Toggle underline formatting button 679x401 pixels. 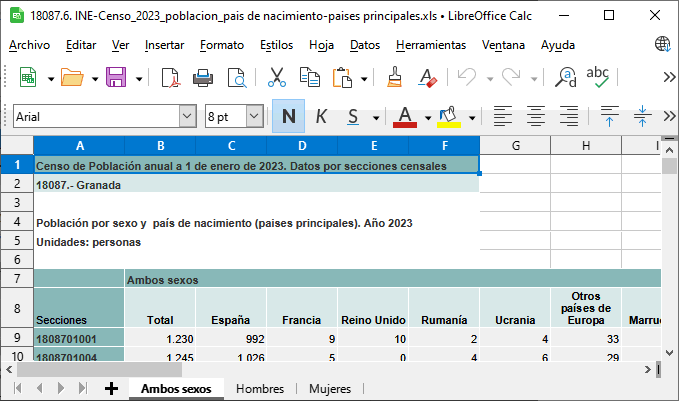point(353,116)
